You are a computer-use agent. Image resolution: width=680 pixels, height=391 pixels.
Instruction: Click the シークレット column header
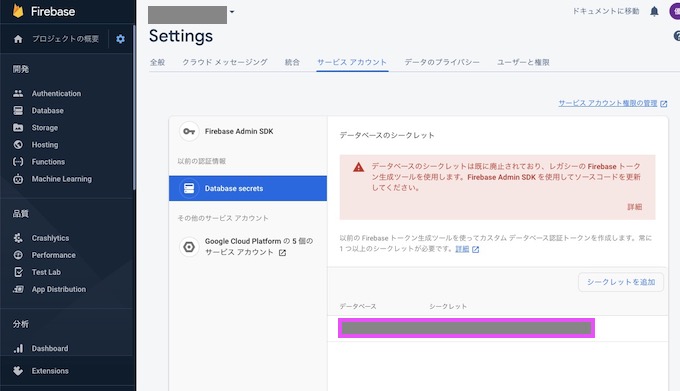click(x=448, y=306)
